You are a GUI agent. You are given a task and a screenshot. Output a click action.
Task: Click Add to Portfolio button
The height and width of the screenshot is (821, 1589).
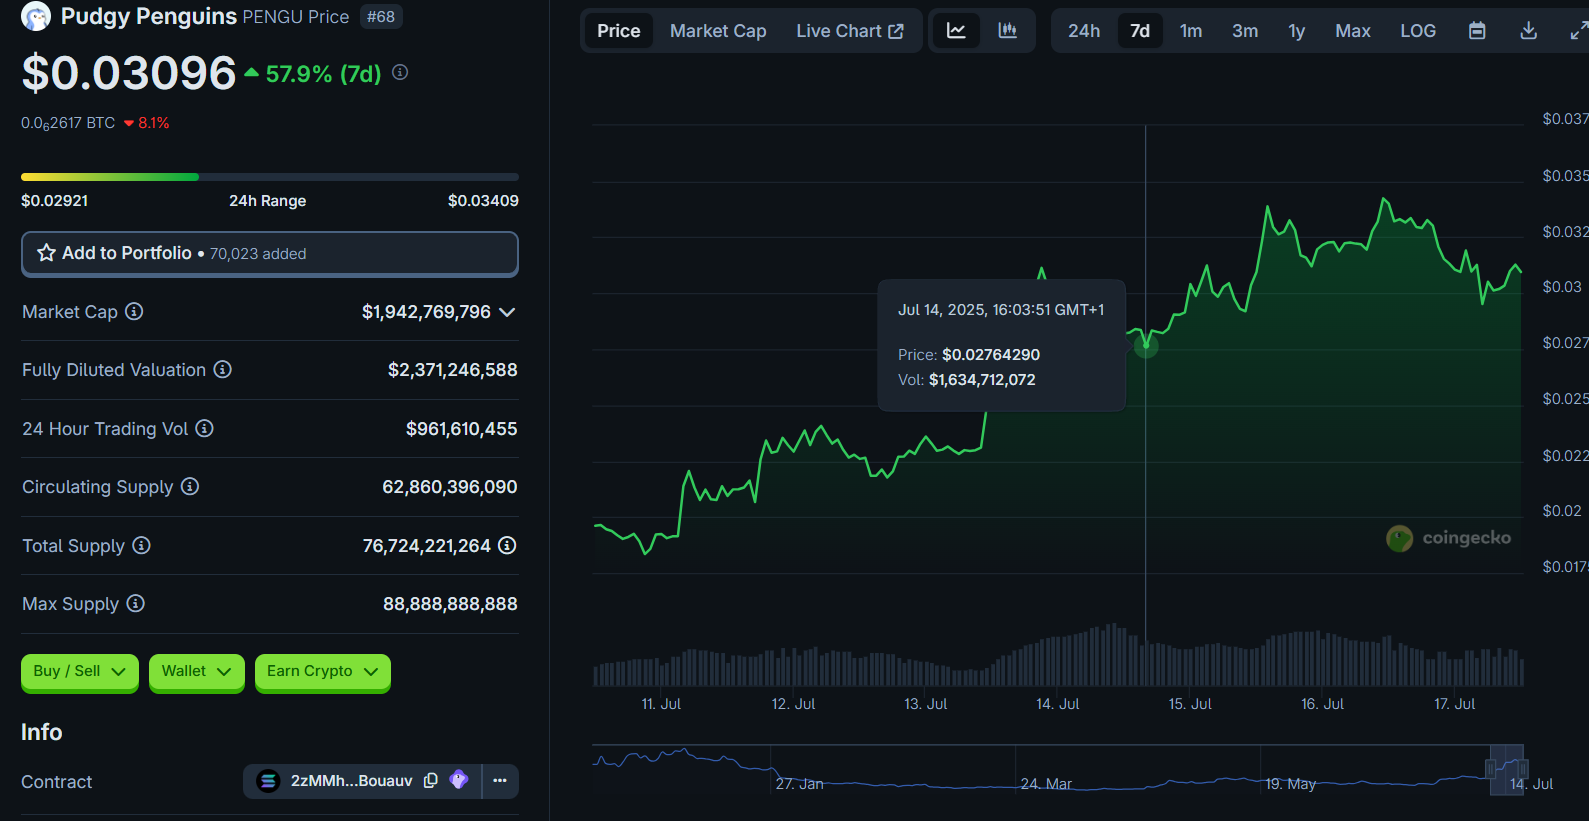[x=270, y=254]
